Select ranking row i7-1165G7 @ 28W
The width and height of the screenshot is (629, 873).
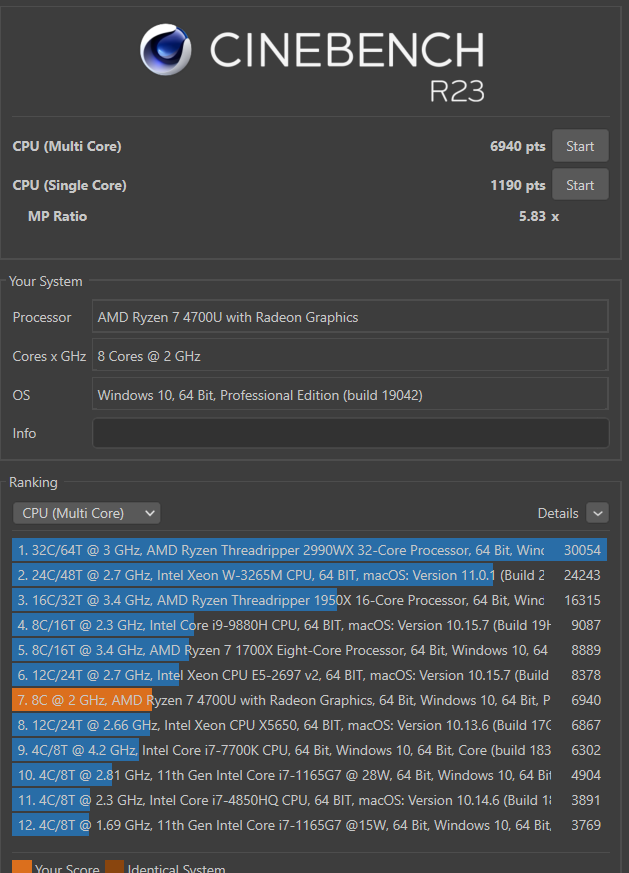tap(309, 775)
